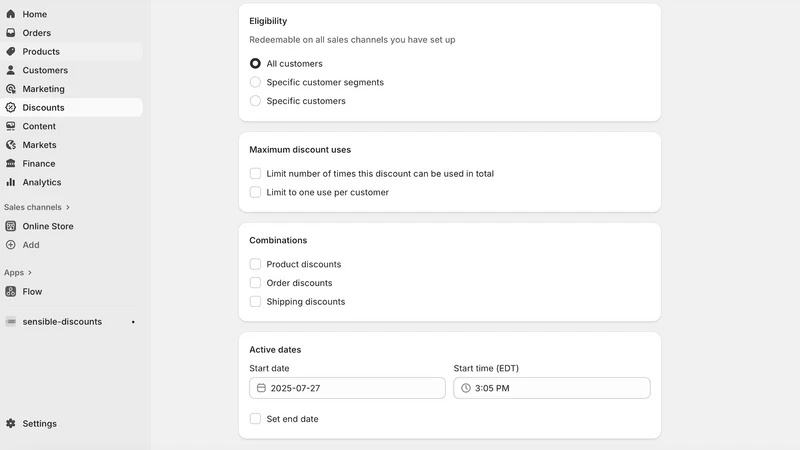This screenshot has height=450, width=800.
Task: Open the Home menu item
Action: [x=71, y=14]
